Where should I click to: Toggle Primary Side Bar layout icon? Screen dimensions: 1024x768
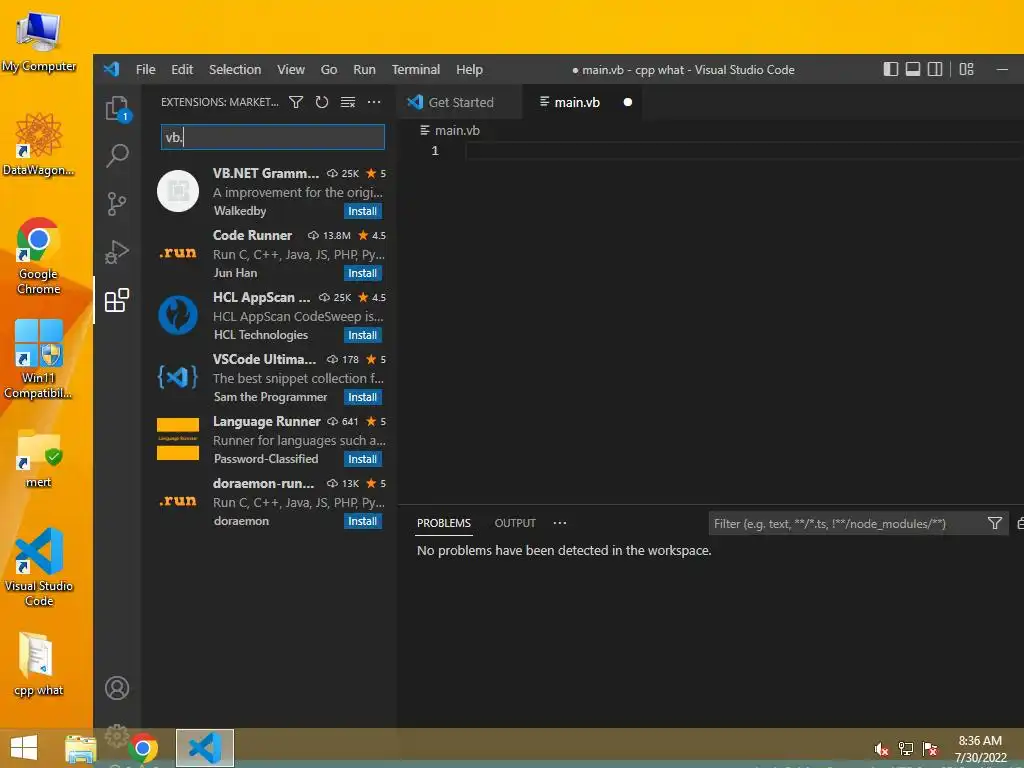click(891, 69)
